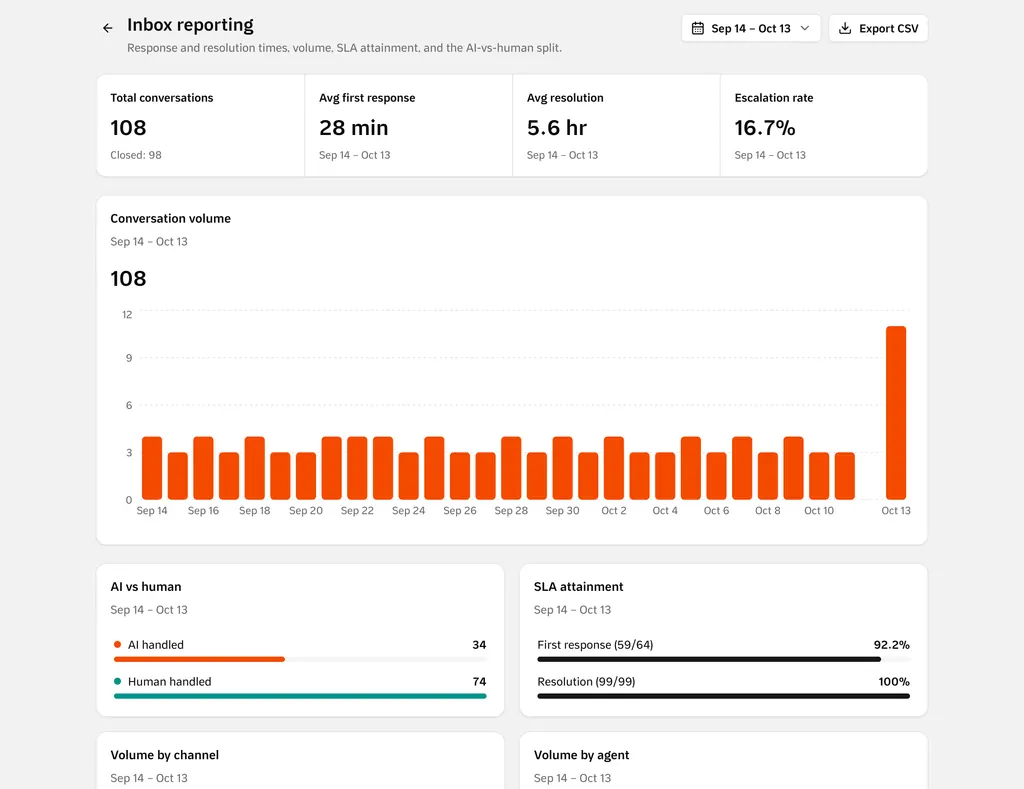Click the '16.7%' escalation rate value
Image resolution: width=1024 pixels, height=789 pixels.
pyautogui.click(x=765, y=127)
